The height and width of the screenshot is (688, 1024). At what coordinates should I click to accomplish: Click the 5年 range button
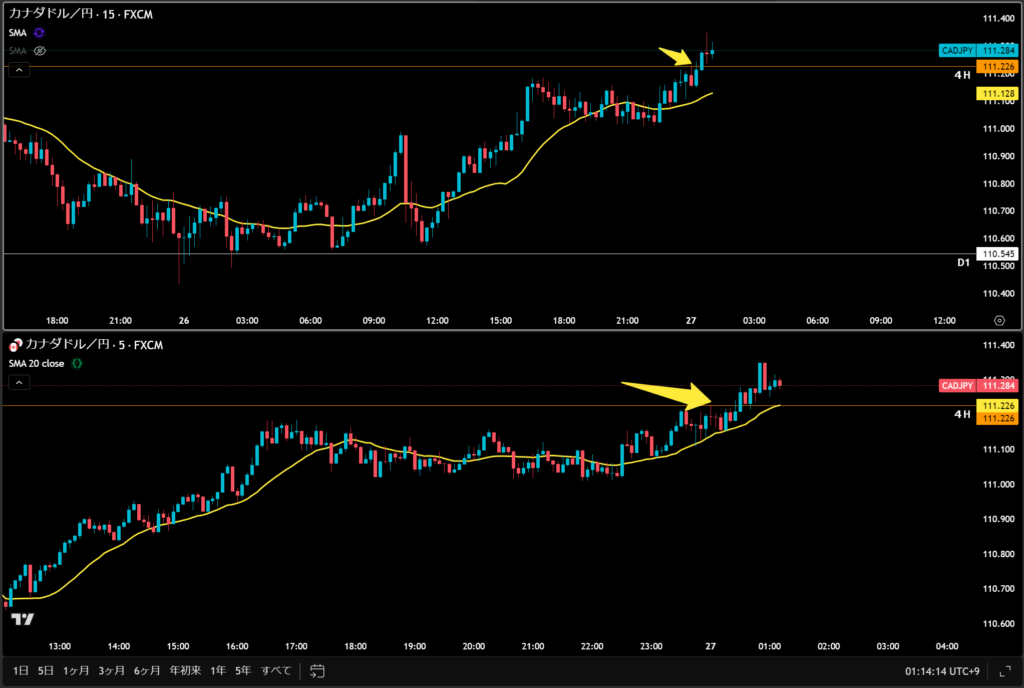click(x=243, y=670)
